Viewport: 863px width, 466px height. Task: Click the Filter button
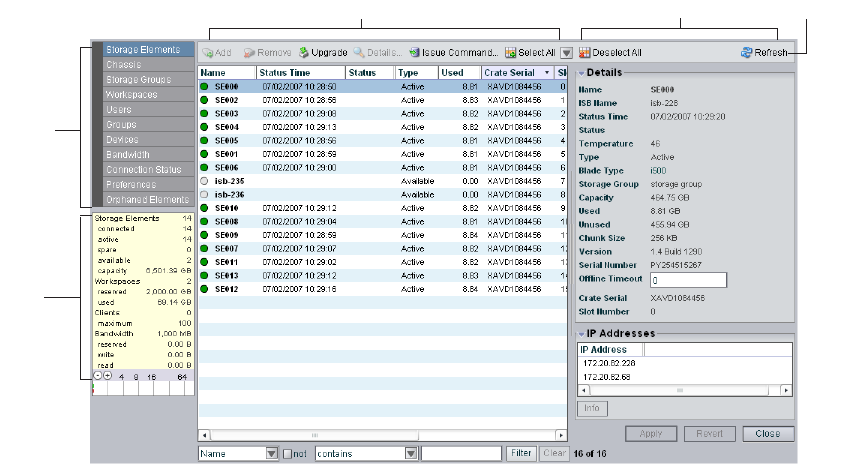pyautogui.click(x=521, y=453)
